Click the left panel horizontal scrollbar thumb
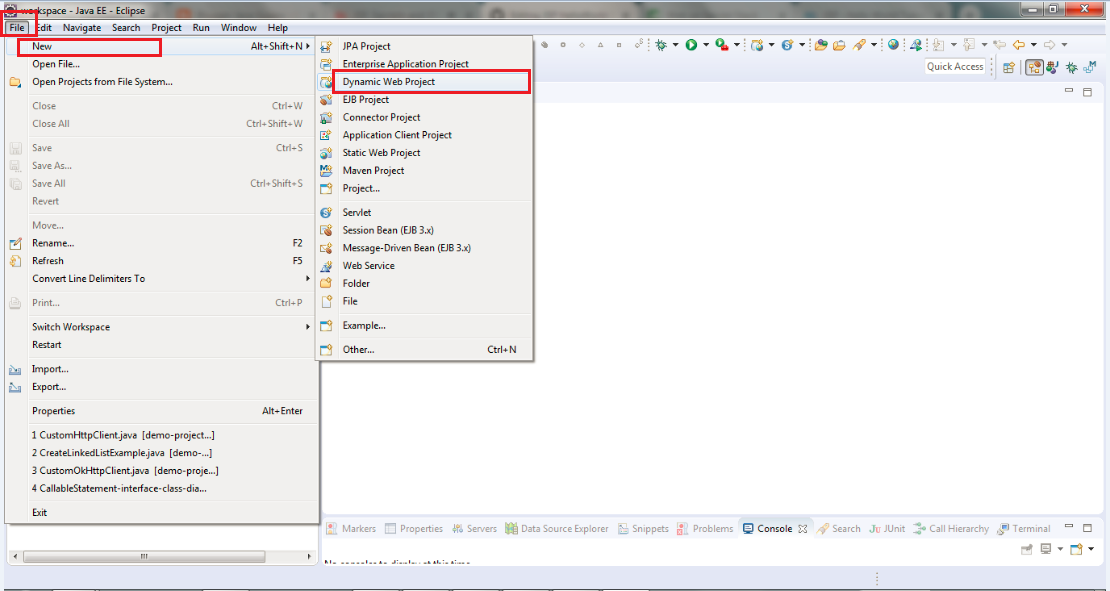Screen dimensions: 1110x591 (144, 556)
